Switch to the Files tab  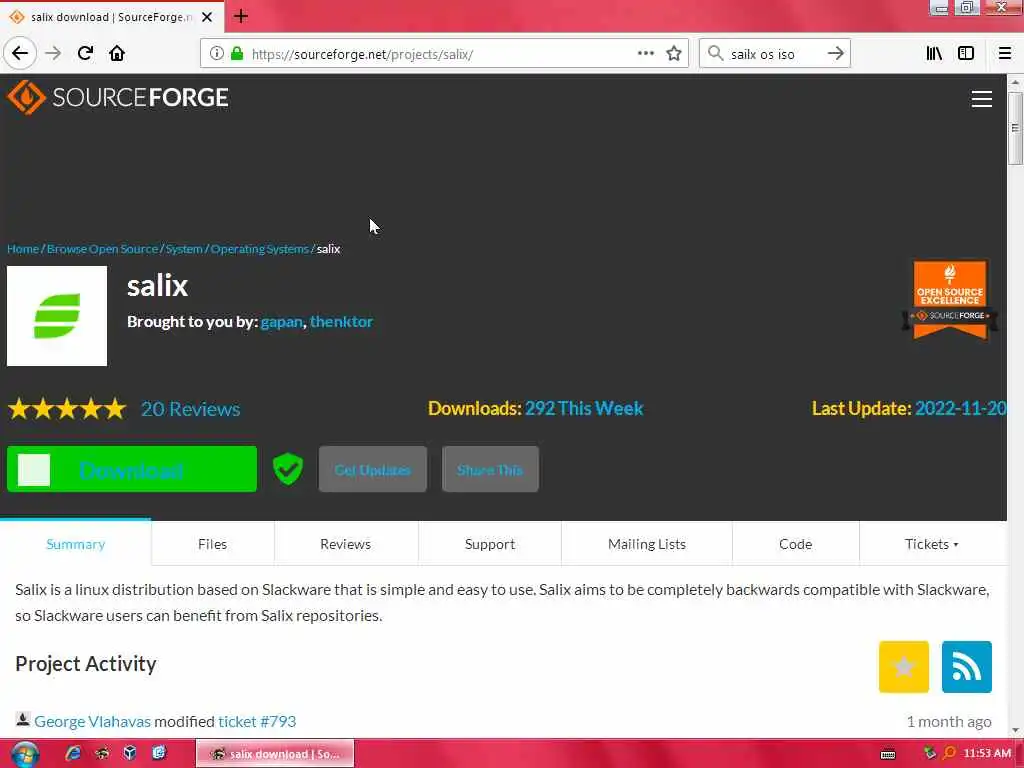coord(213,544)
